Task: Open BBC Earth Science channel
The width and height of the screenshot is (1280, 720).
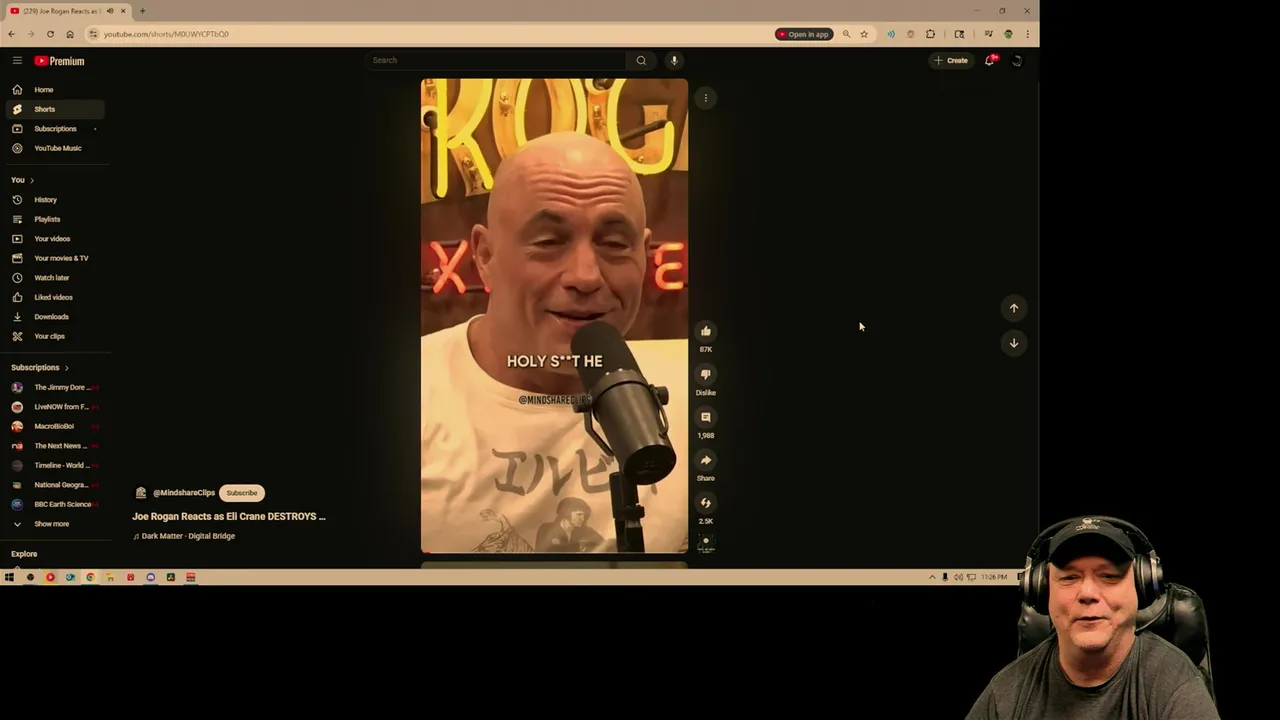Action: [55, 504]
